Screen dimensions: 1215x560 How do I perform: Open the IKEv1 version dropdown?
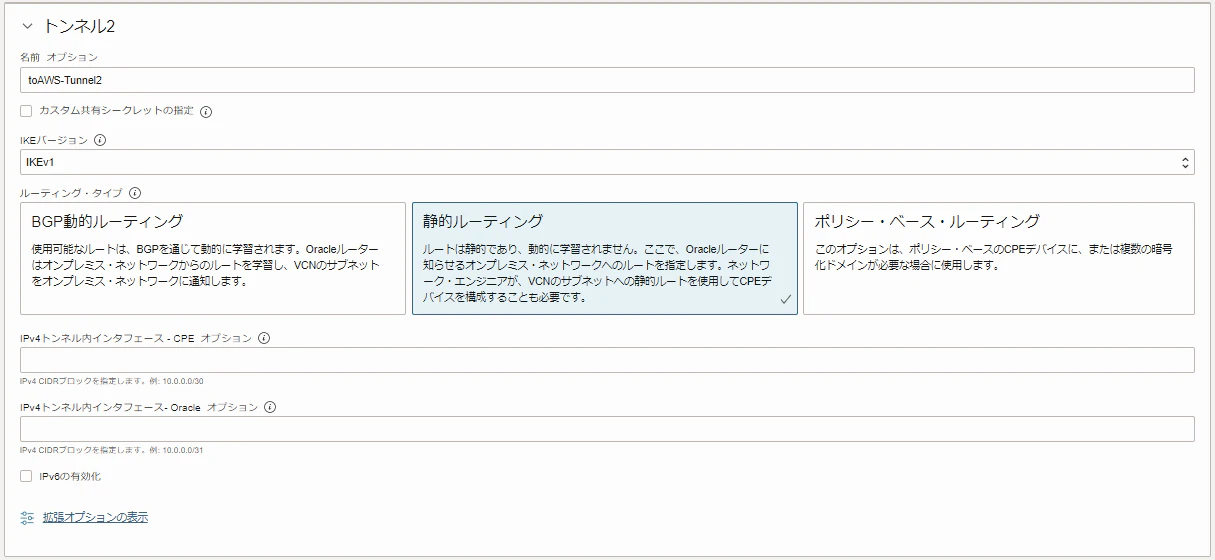pos(607,162)
